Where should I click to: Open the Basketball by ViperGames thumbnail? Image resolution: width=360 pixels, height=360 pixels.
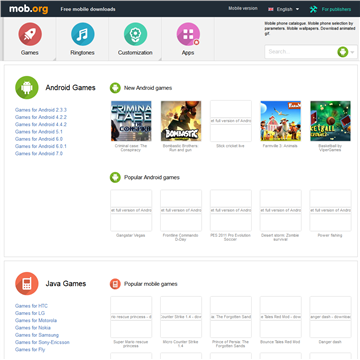[330, 121]
